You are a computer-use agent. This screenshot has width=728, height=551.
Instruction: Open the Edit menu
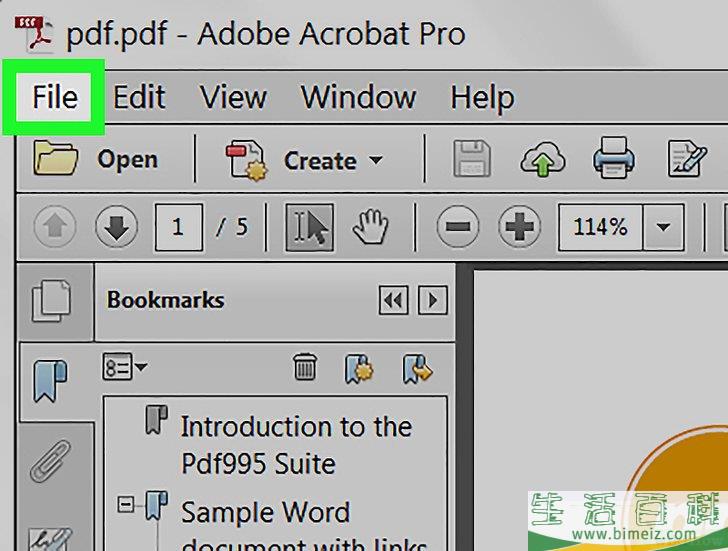[x=139, y=97]
